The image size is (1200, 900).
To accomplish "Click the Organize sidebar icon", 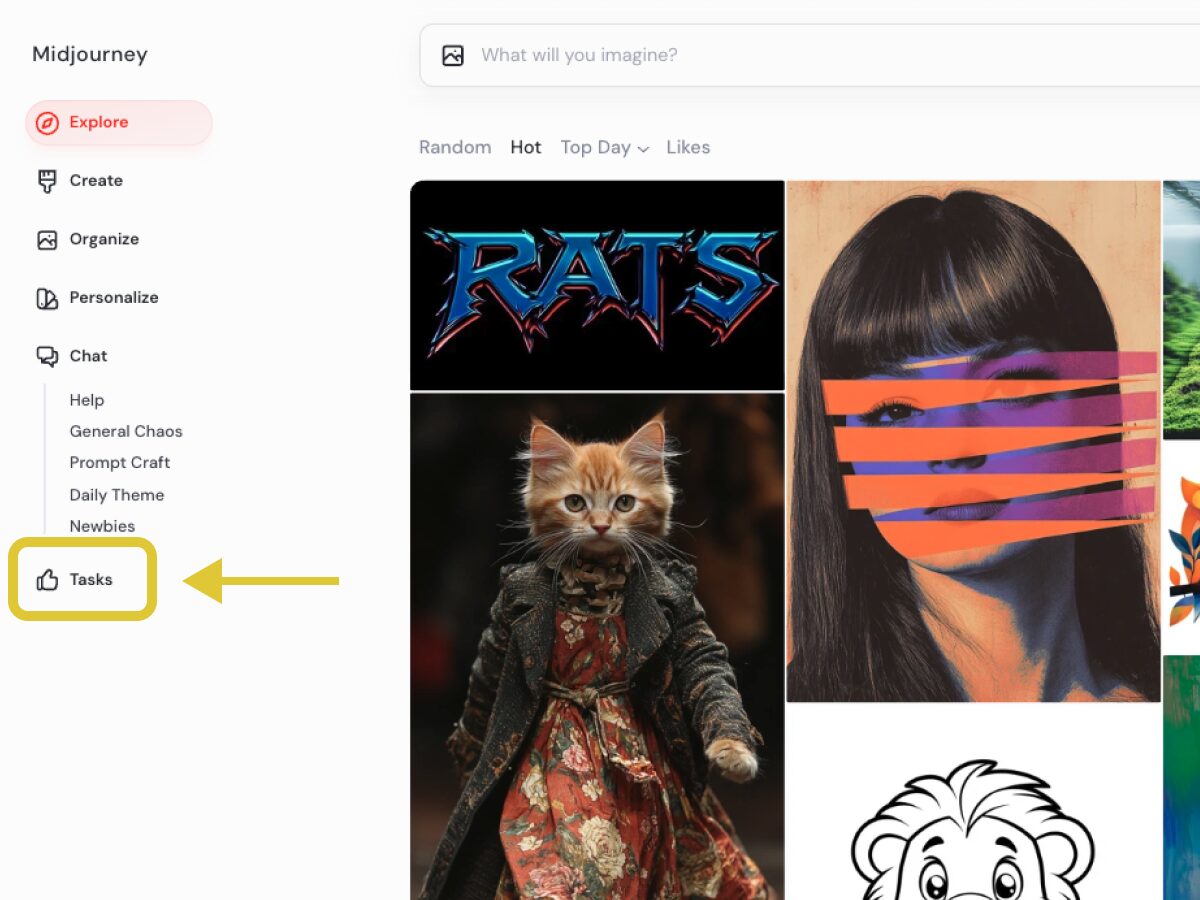I will coord(45,239).
